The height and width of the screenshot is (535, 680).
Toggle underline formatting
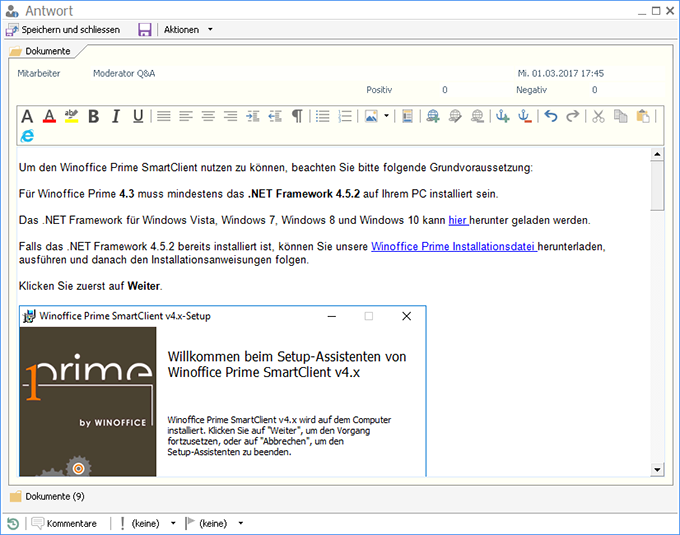(138, 116)
